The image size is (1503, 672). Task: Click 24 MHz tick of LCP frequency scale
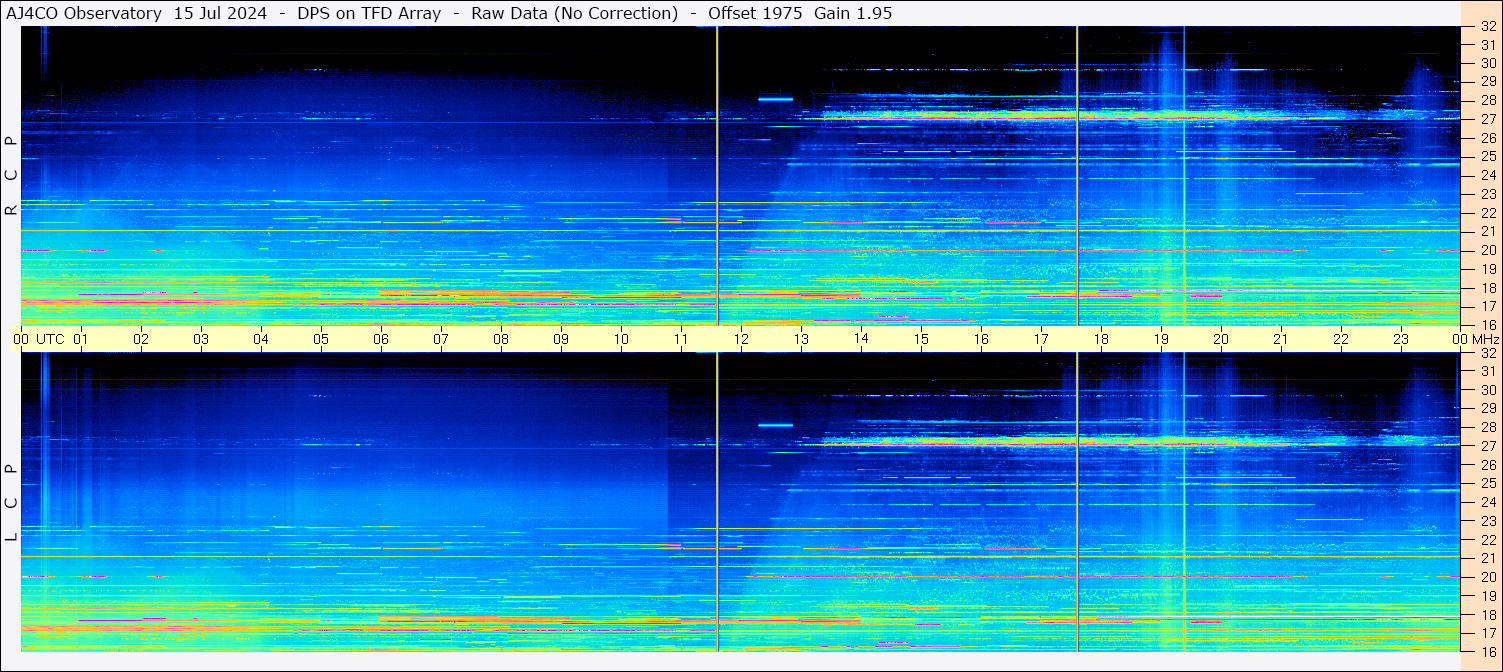[1487, 502]
